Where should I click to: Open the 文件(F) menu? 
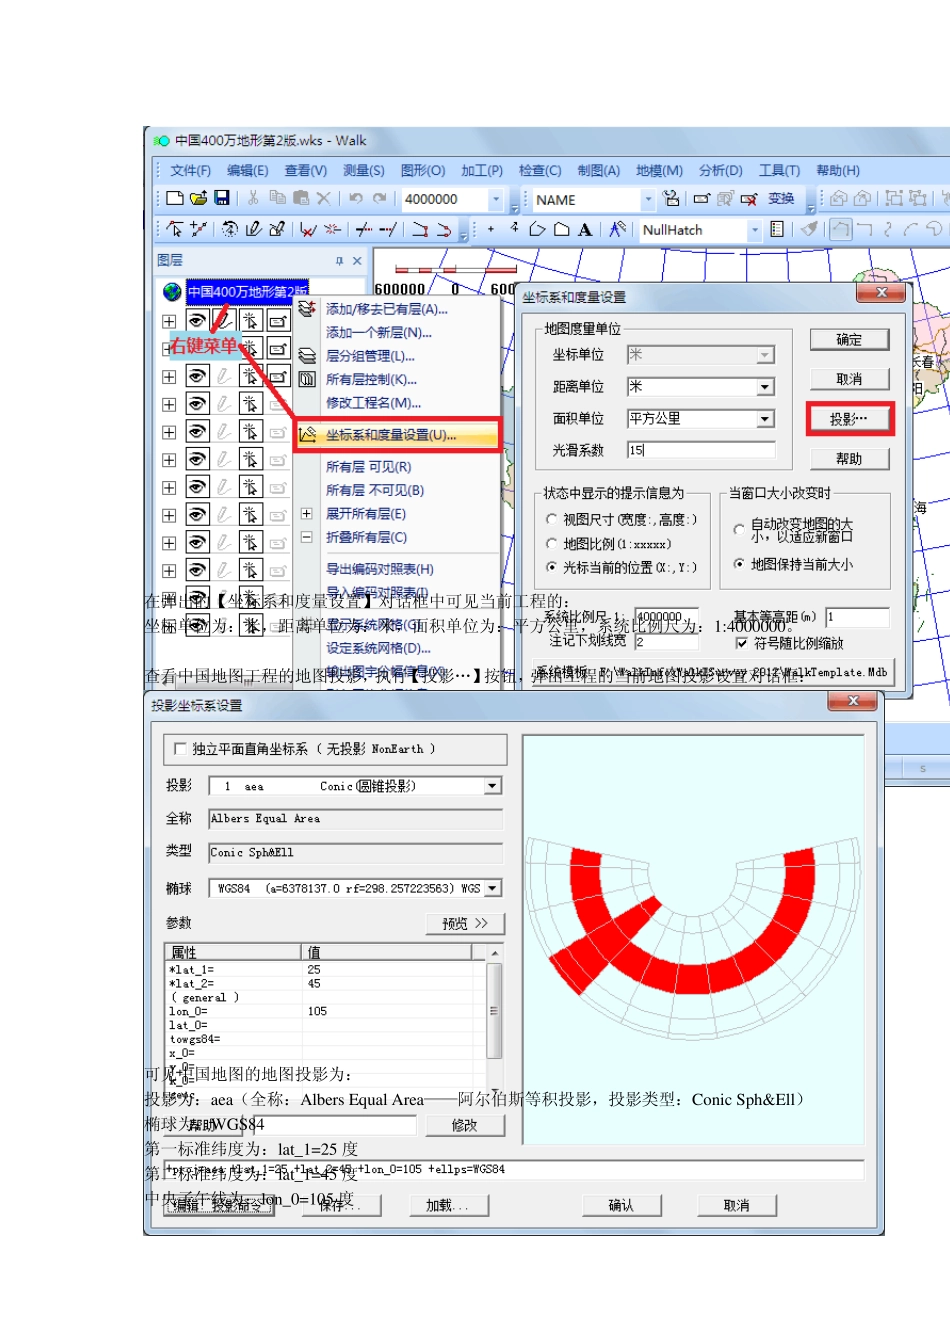pos(190,171)
